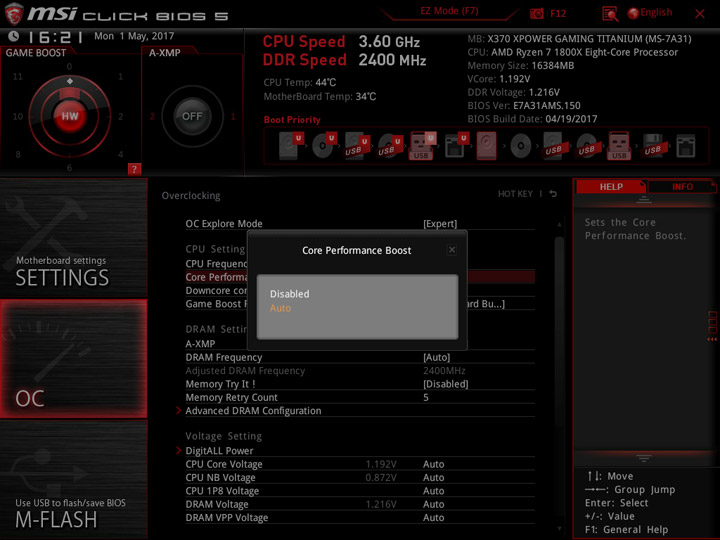Screen dimensions: 720x540
Task: Open Memory Try It ! [Disabled] dropdown
Action: pos(445,384)
